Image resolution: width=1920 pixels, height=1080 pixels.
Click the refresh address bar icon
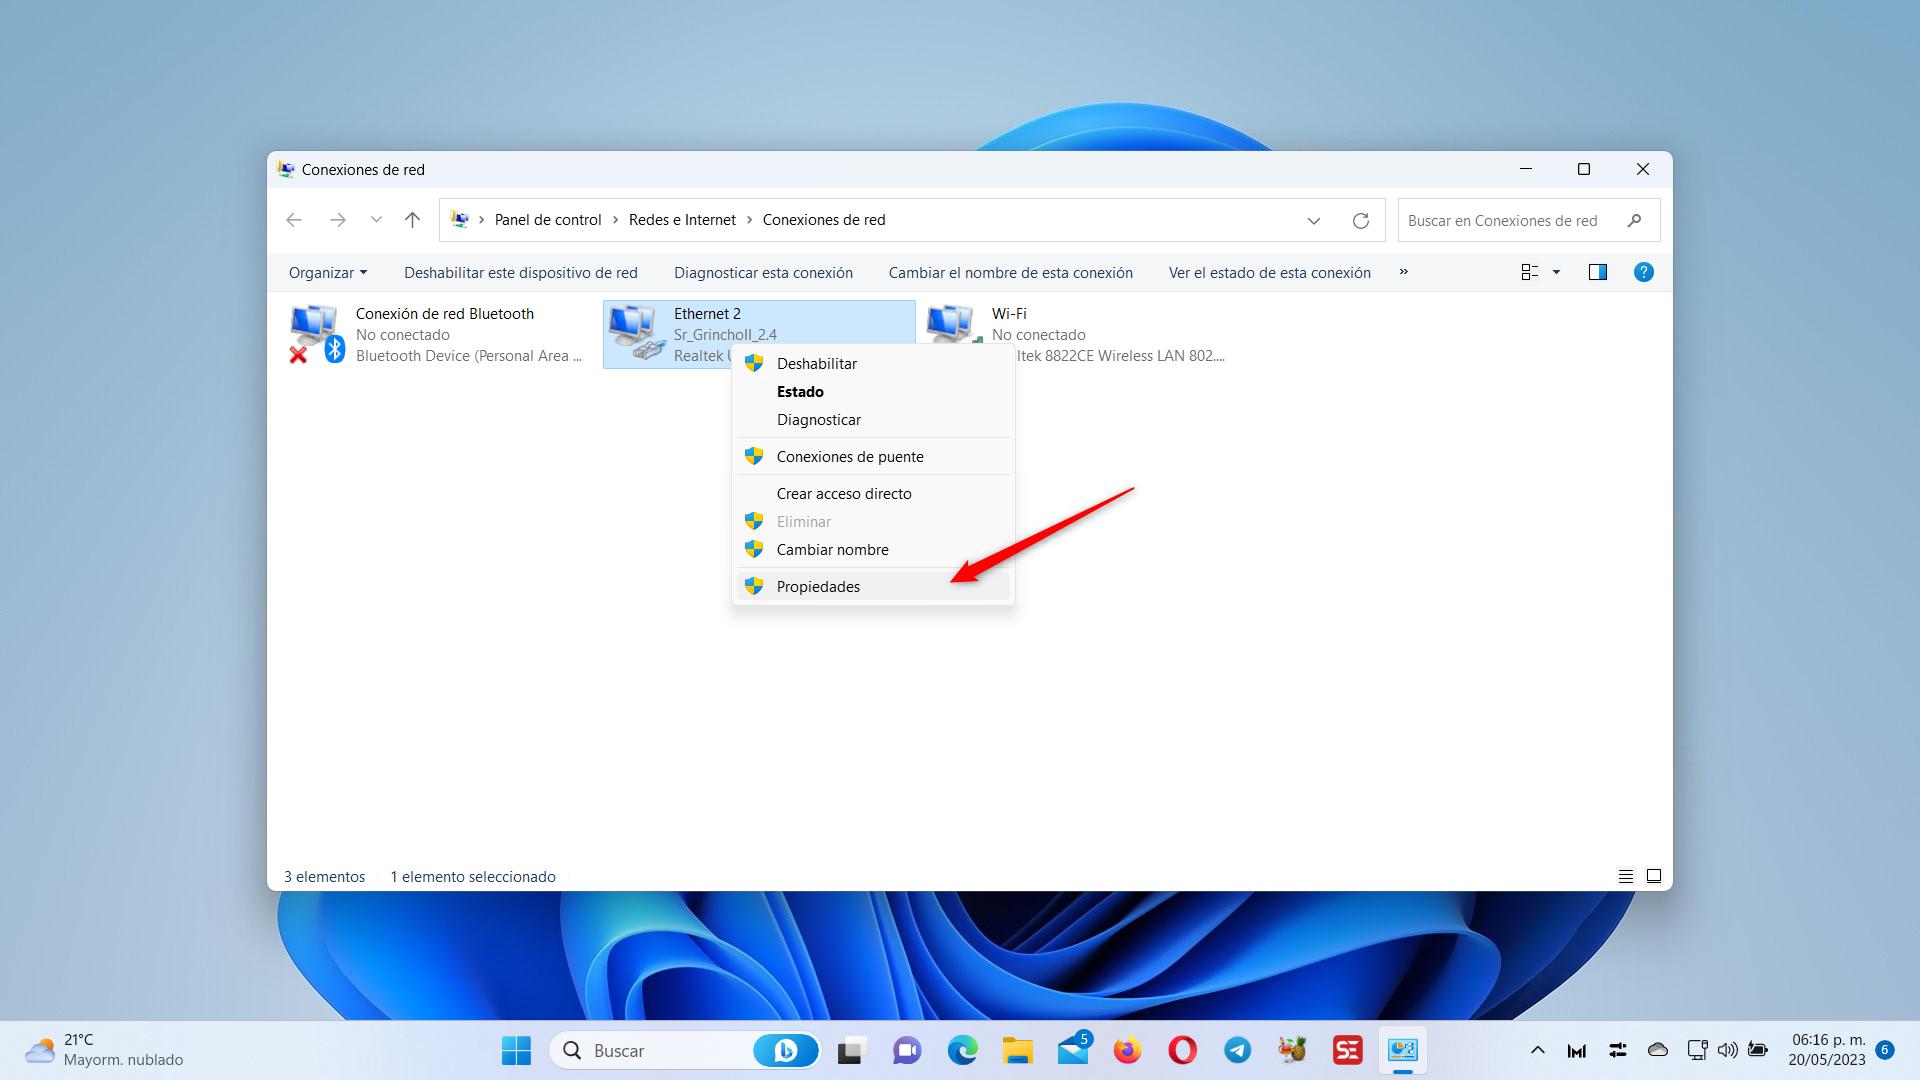click(x=1360, y=220)
